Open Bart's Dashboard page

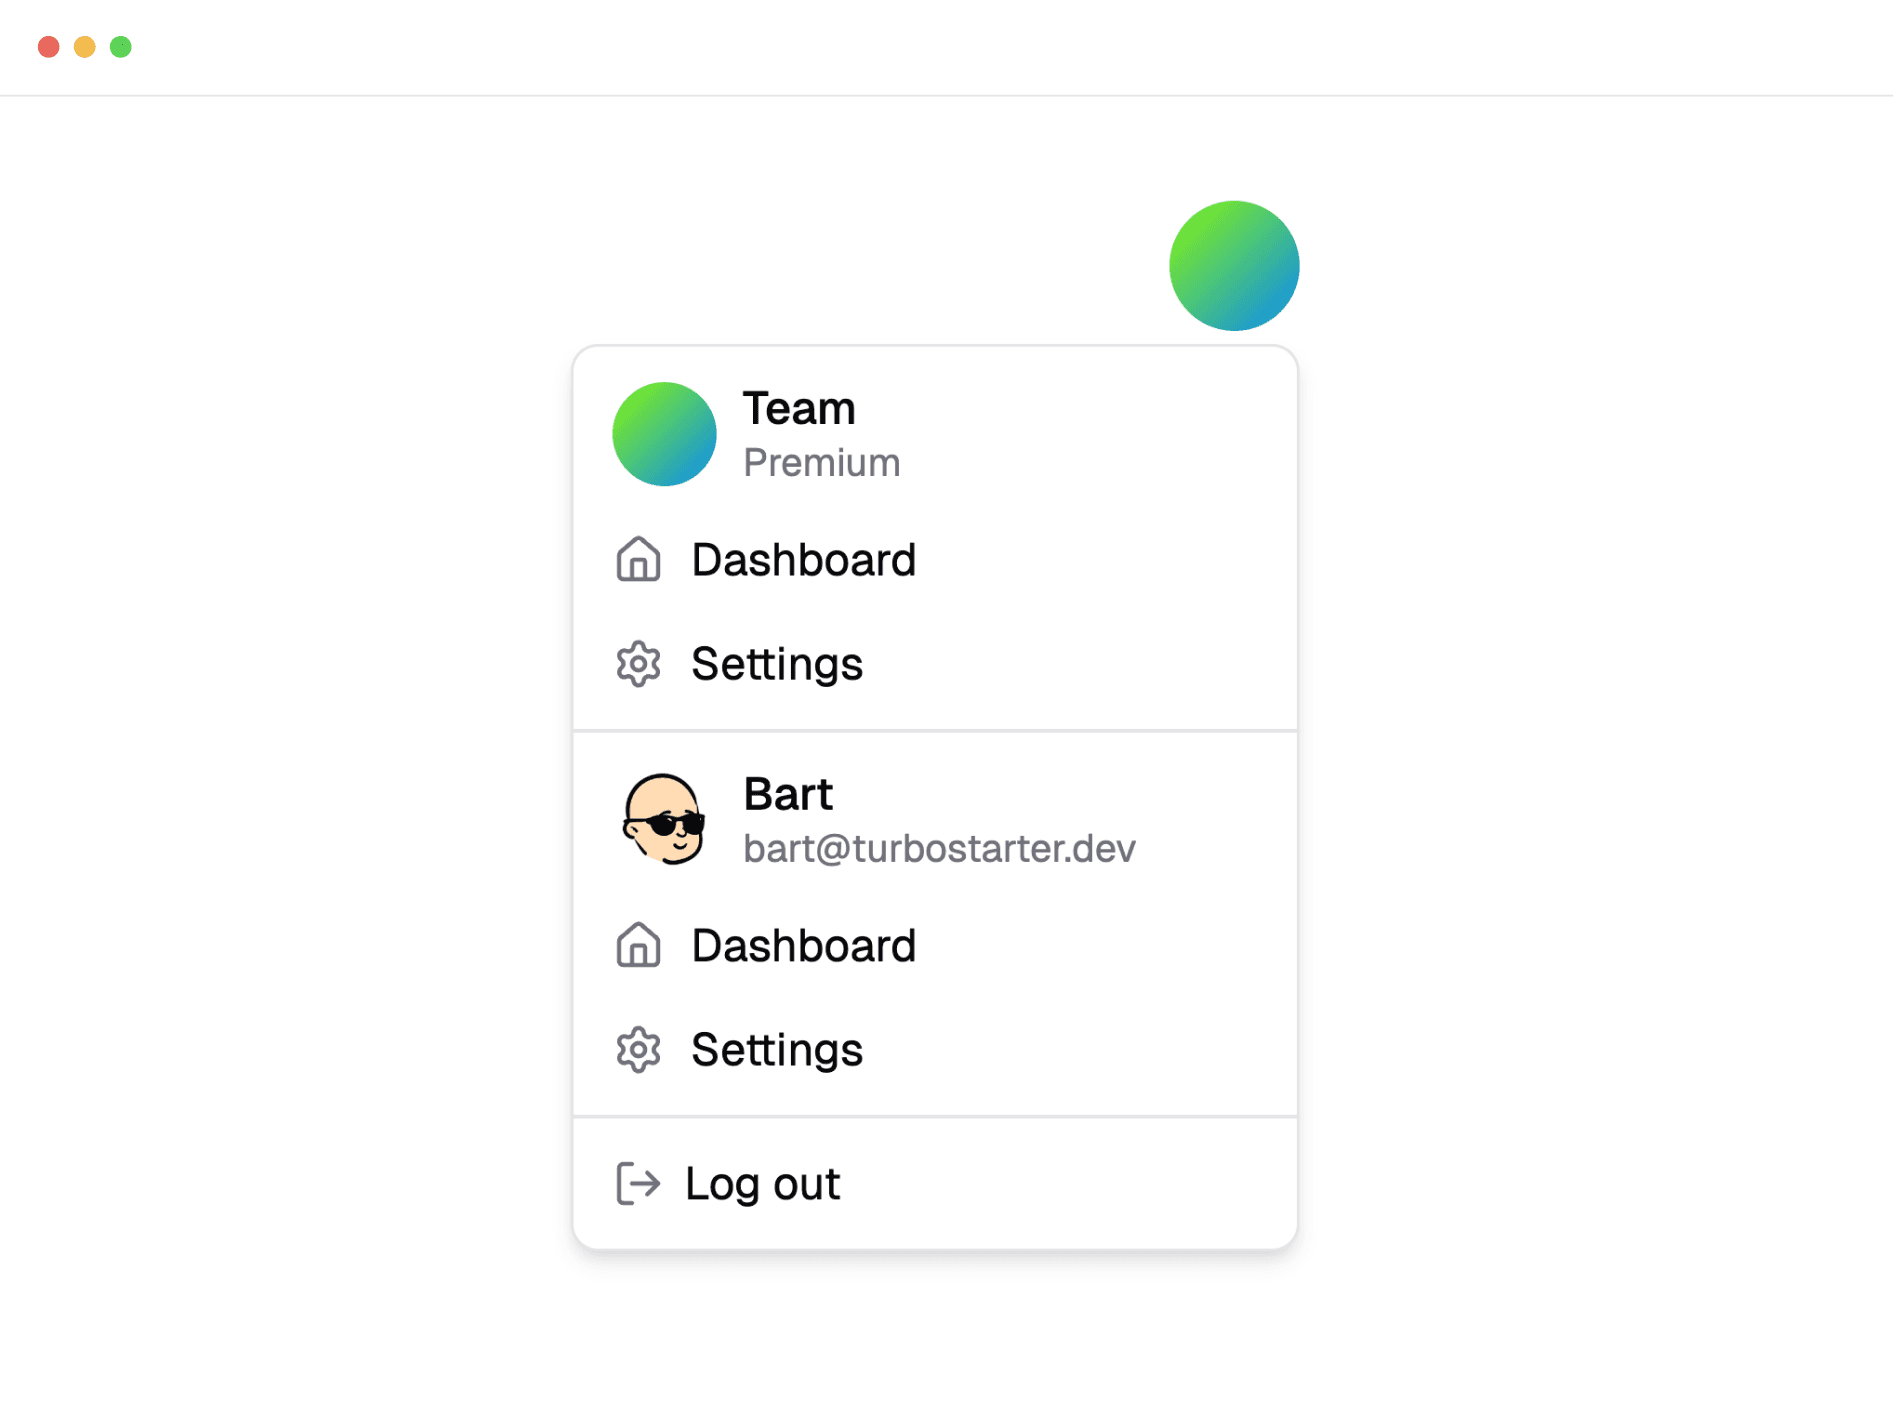click(x=803, y=945)
